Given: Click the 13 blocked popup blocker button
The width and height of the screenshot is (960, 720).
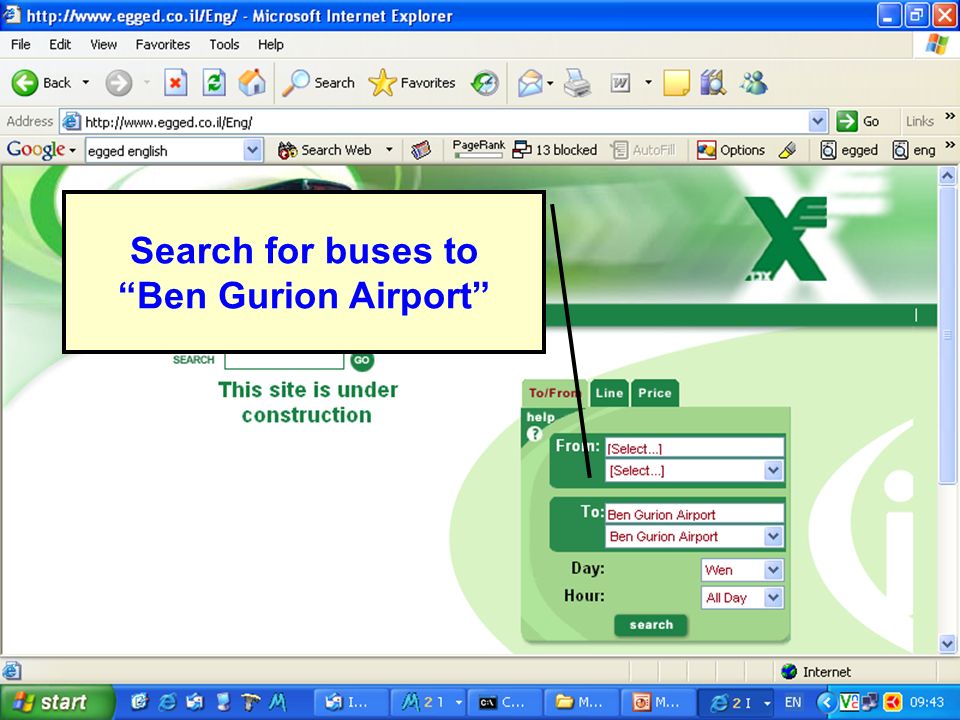Looking at the screenshot, I should coord(555,150).
